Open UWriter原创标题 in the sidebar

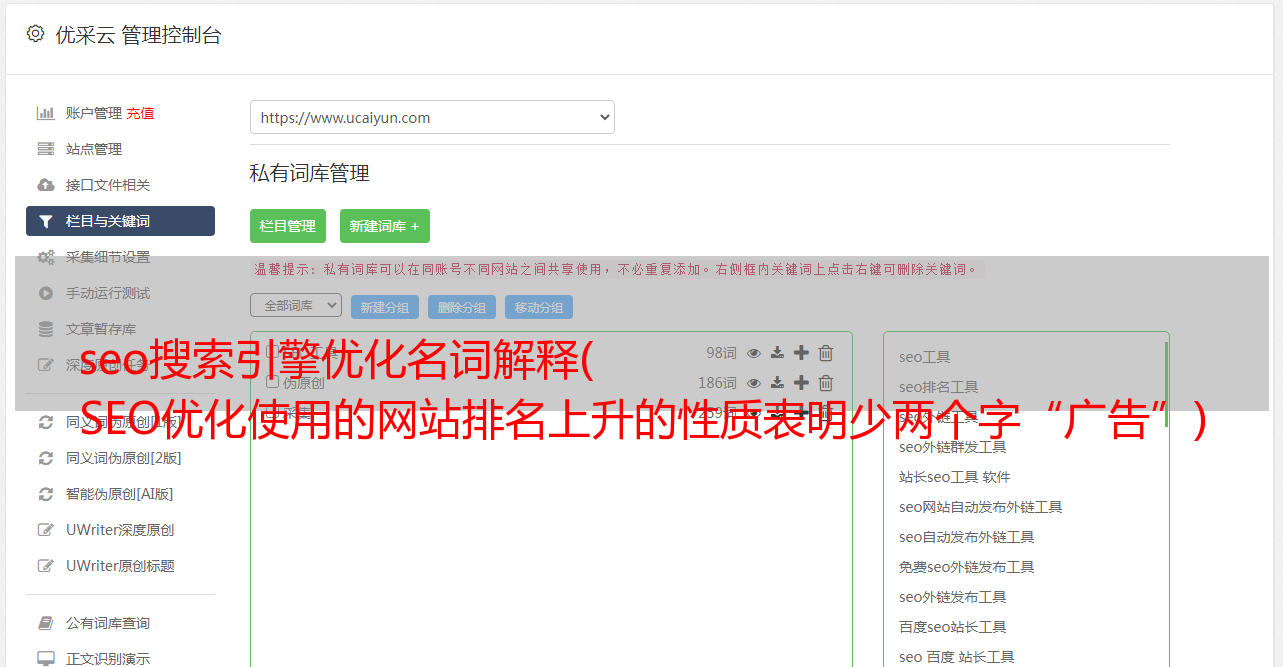point(120,566)
